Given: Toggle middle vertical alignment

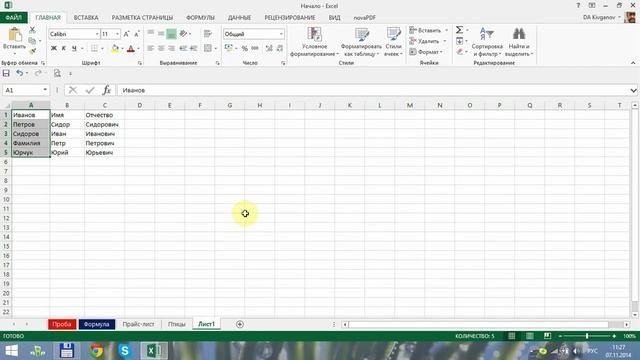Looking at the screenshot, I should tap(161, 34).
